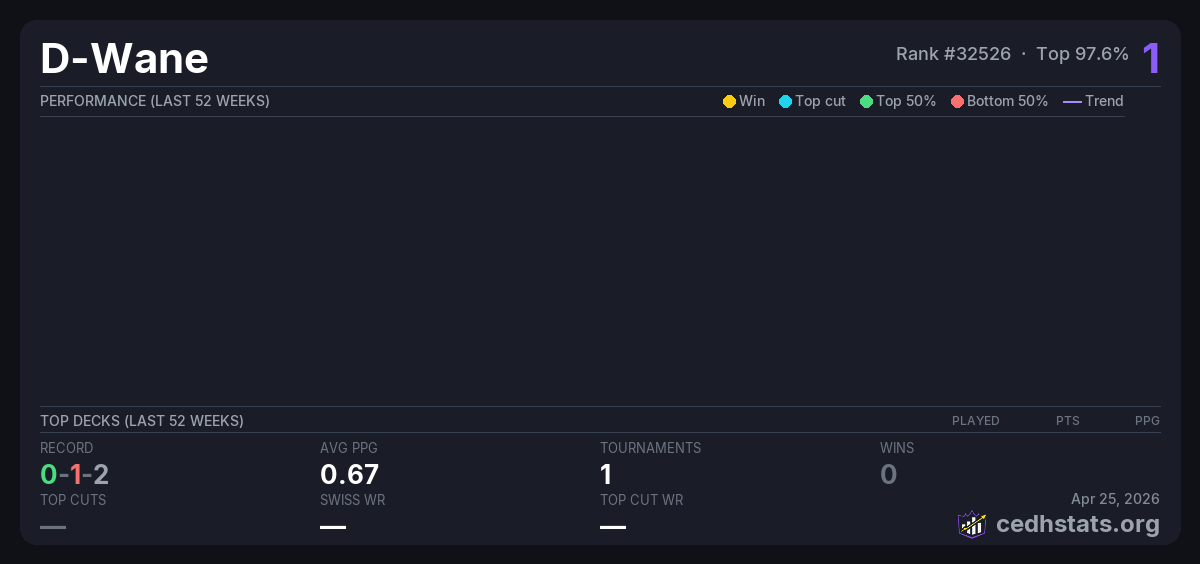Click the yellow Win legend dot
Image resolution: width=1200 pixels, height=564 pixels.
729,101
